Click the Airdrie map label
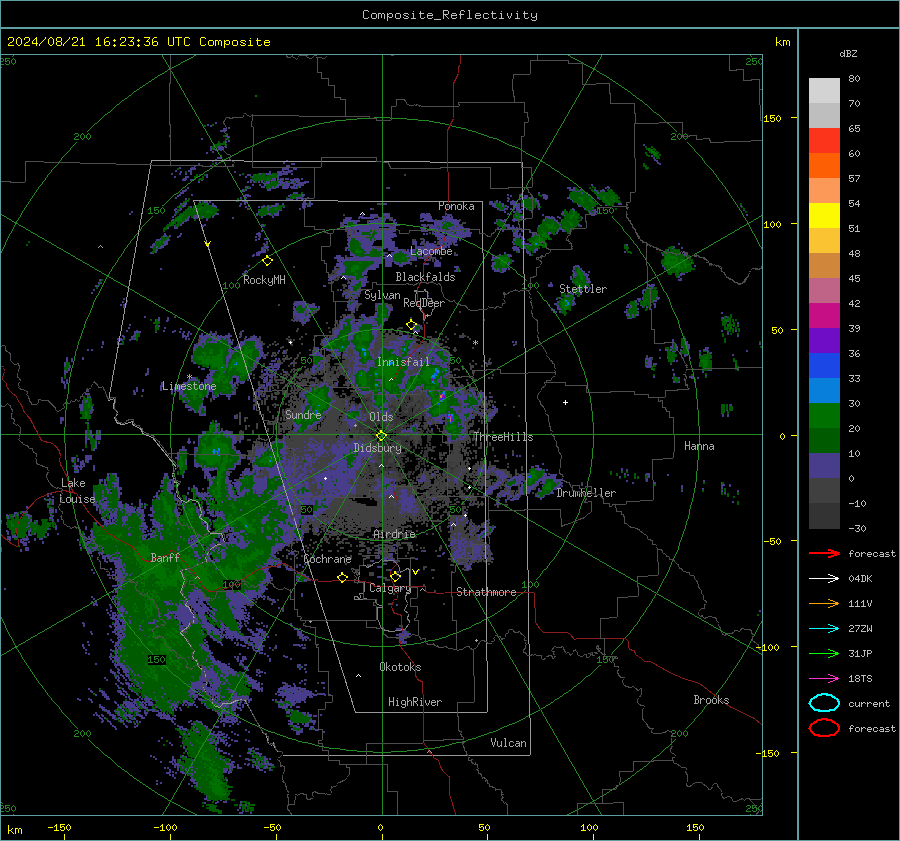900x841 pixels. tap(394, 534)
